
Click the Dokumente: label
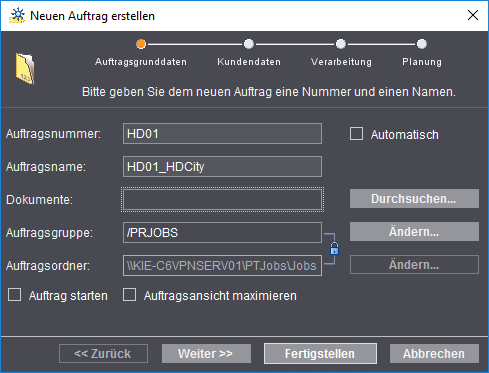[x=39, y=200]
